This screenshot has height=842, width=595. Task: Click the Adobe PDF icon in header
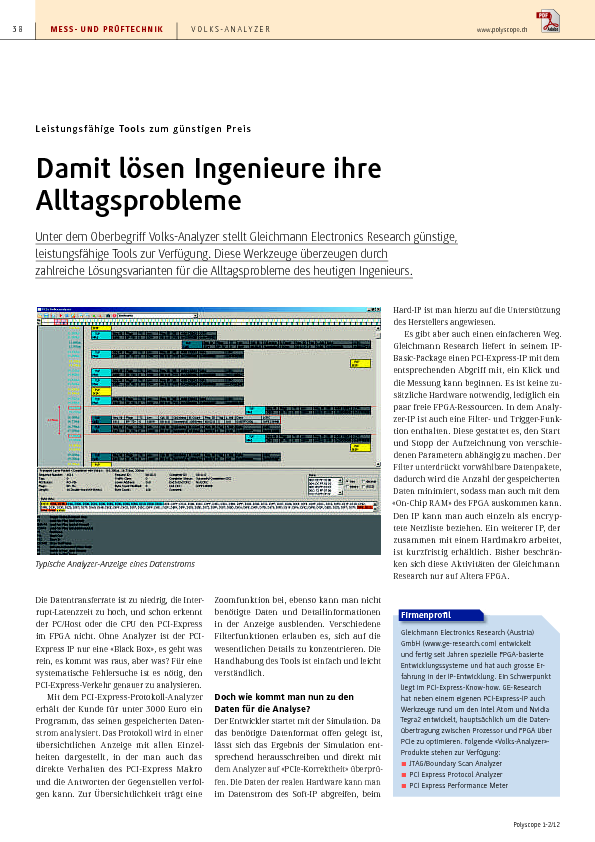(548, 21)
